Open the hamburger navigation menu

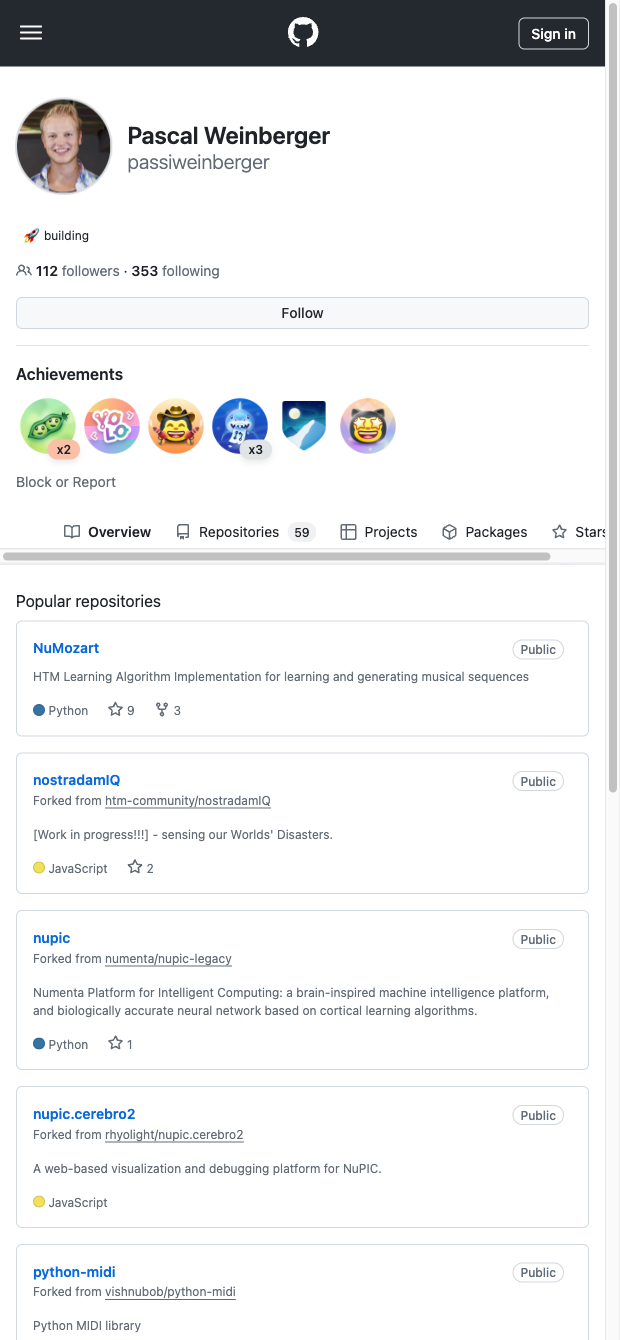31,33
